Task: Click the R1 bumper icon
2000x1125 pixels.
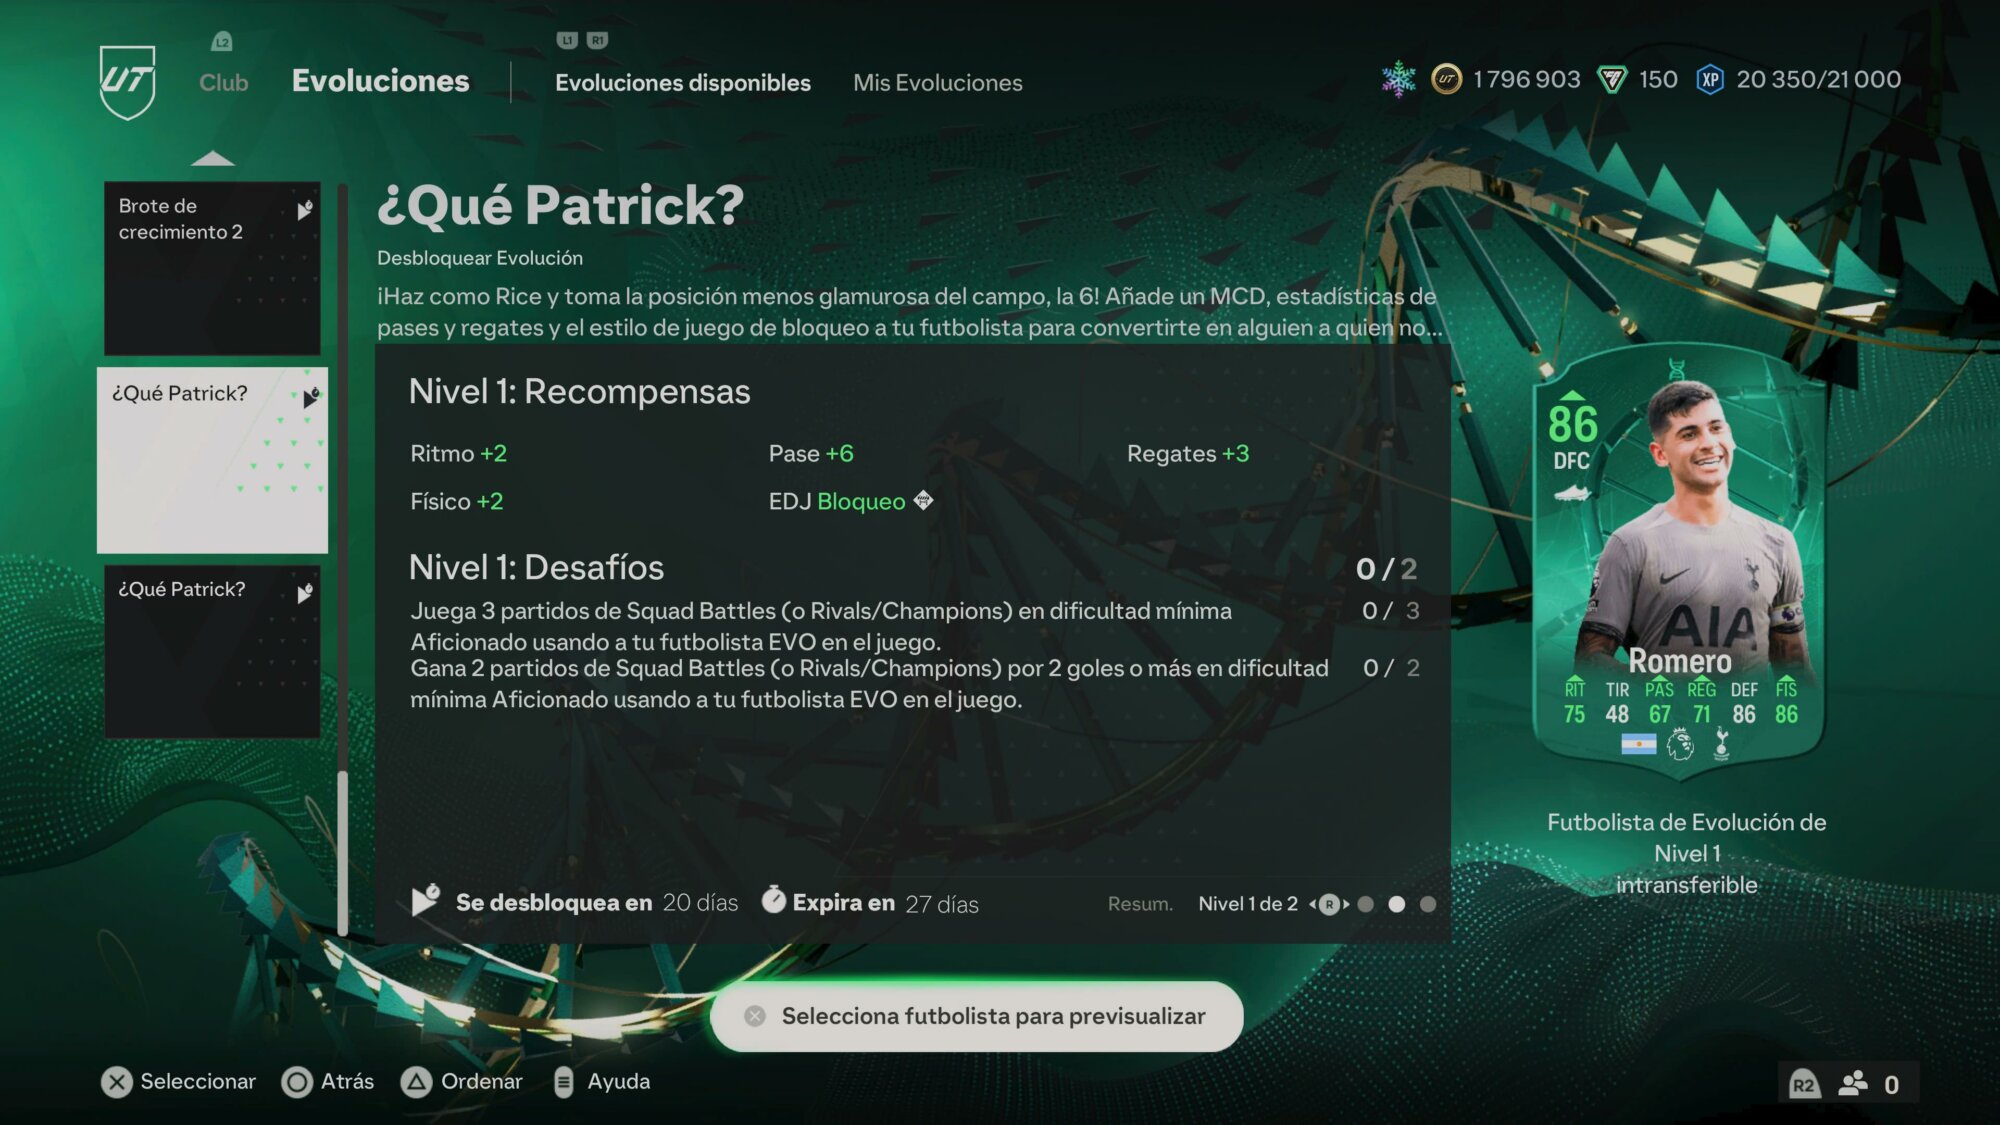Action: pyautogui.click(x=597, y=40)
